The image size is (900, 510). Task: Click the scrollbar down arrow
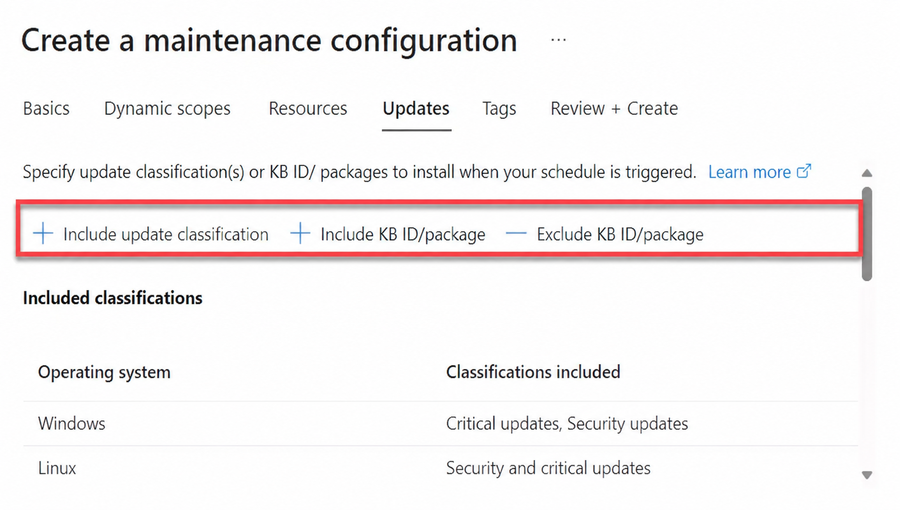[x=867, y=475]
